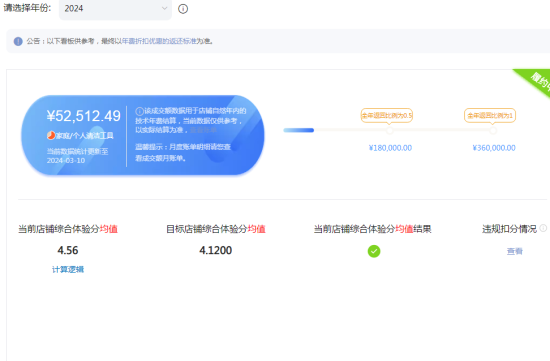
Task: Expand the year selector chevron arrow
Action: pos(164,8)
